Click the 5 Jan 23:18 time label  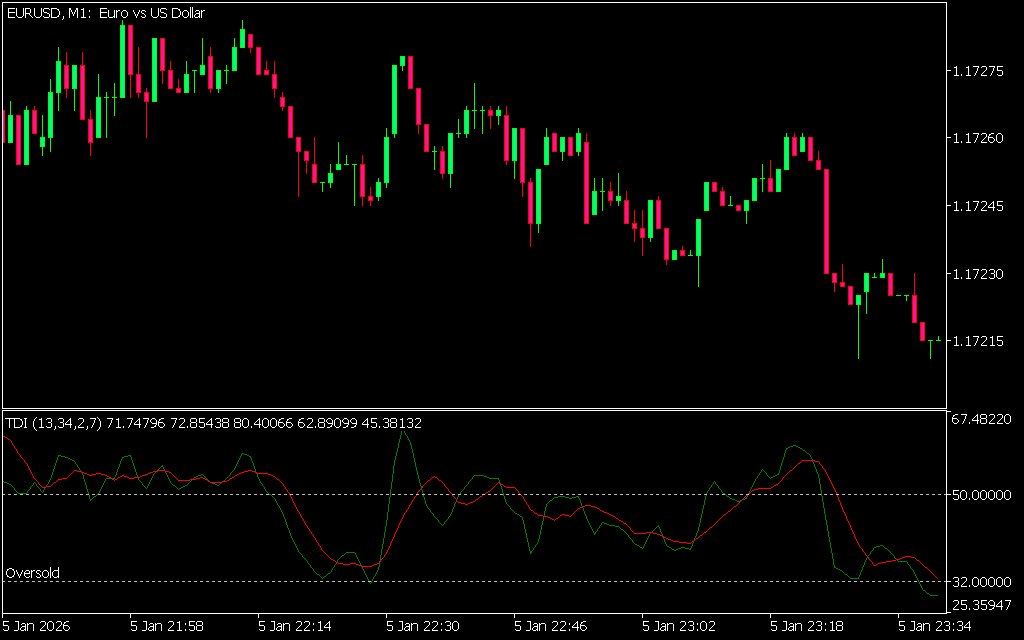pos(808,626)
